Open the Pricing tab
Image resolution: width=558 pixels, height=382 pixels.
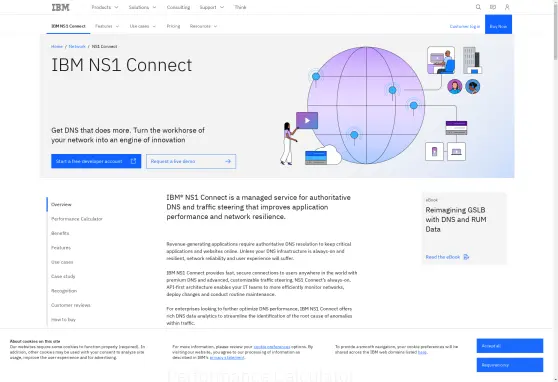(173, 26)
